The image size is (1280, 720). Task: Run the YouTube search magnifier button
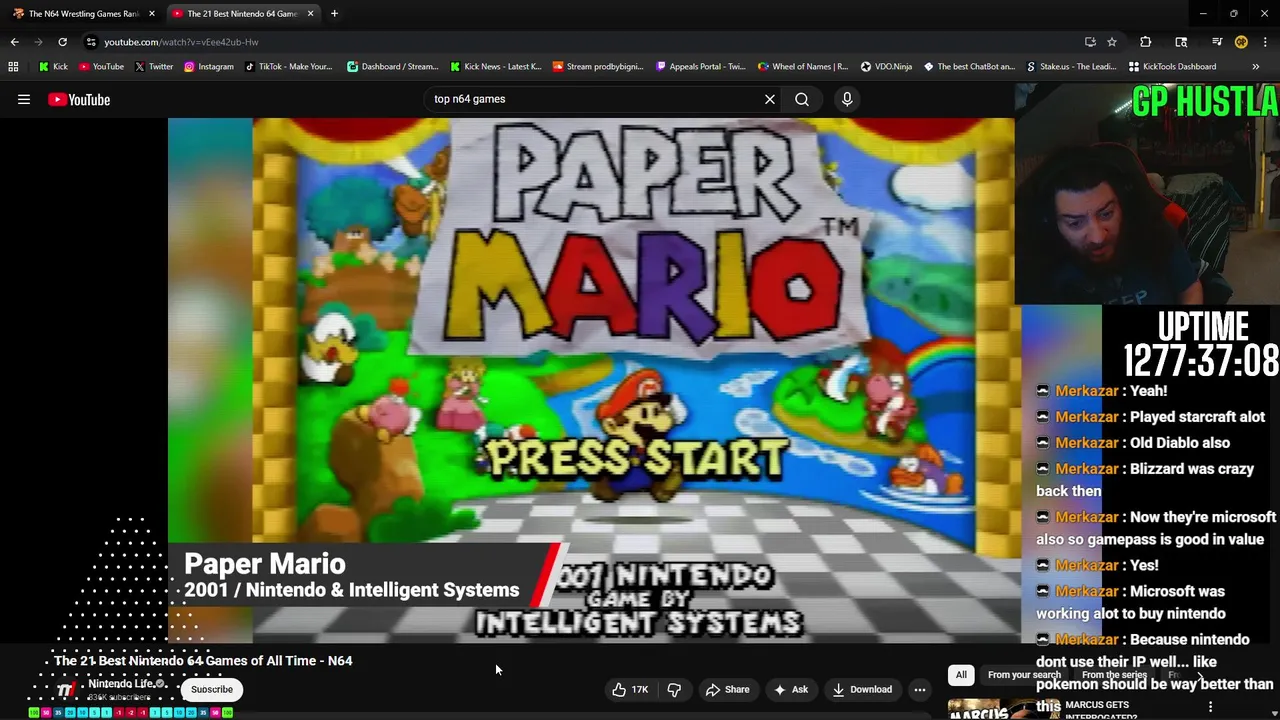(x=802, y=99)
